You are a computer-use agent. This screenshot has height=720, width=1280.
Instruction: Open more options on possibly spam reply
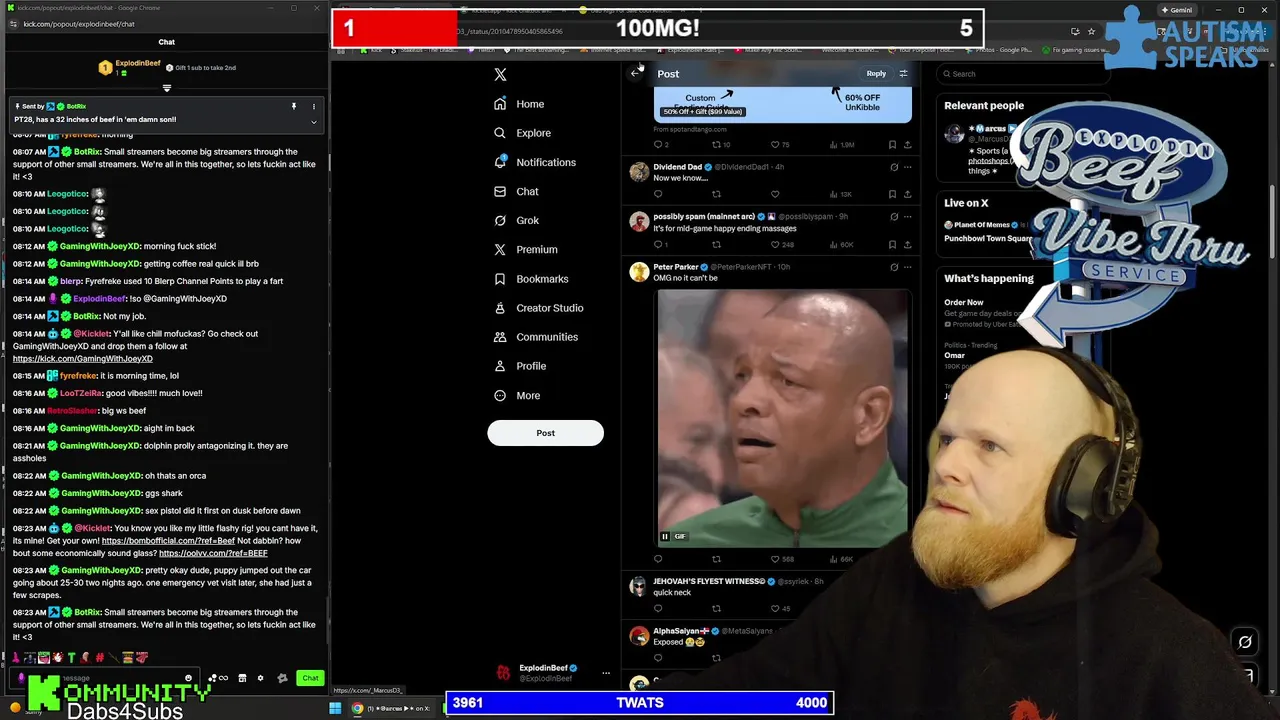907,216
